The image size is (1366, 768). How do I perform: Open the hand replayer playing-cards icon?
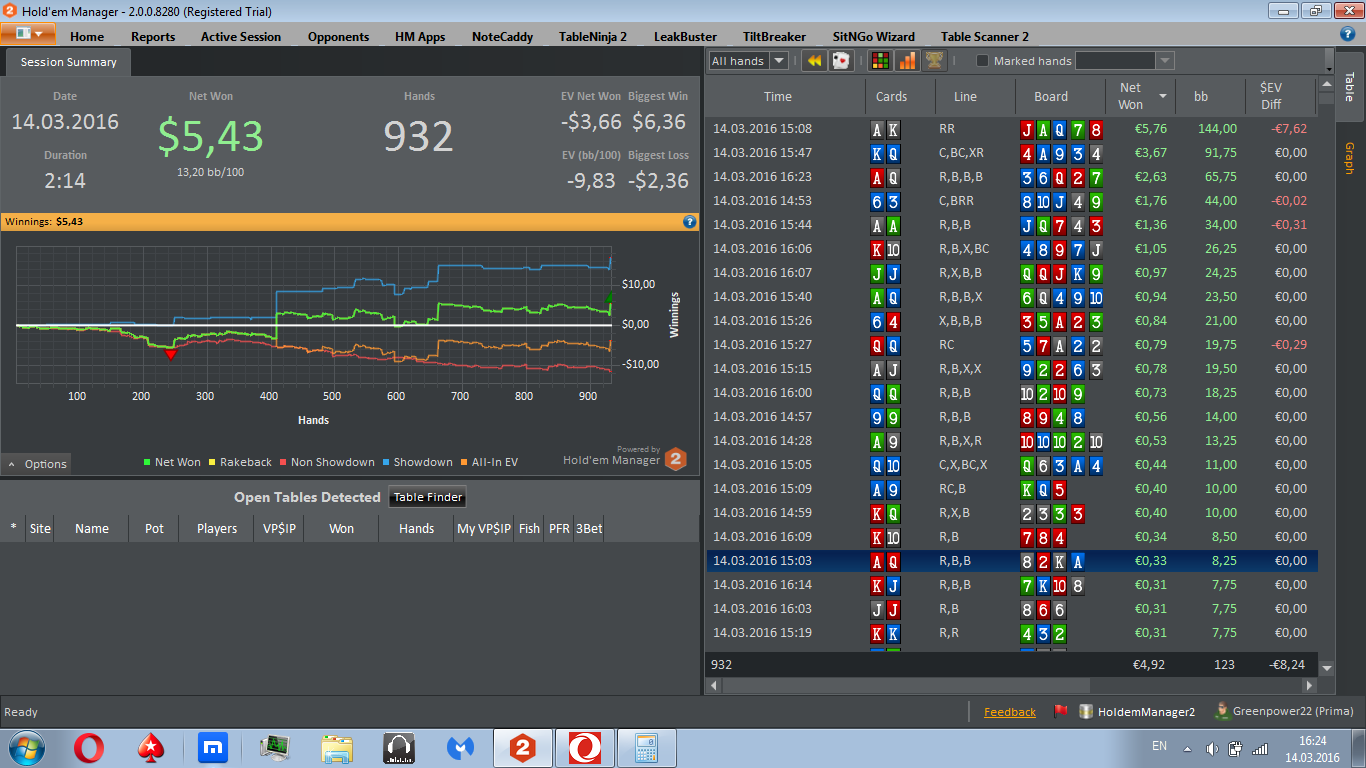(841, 61)
